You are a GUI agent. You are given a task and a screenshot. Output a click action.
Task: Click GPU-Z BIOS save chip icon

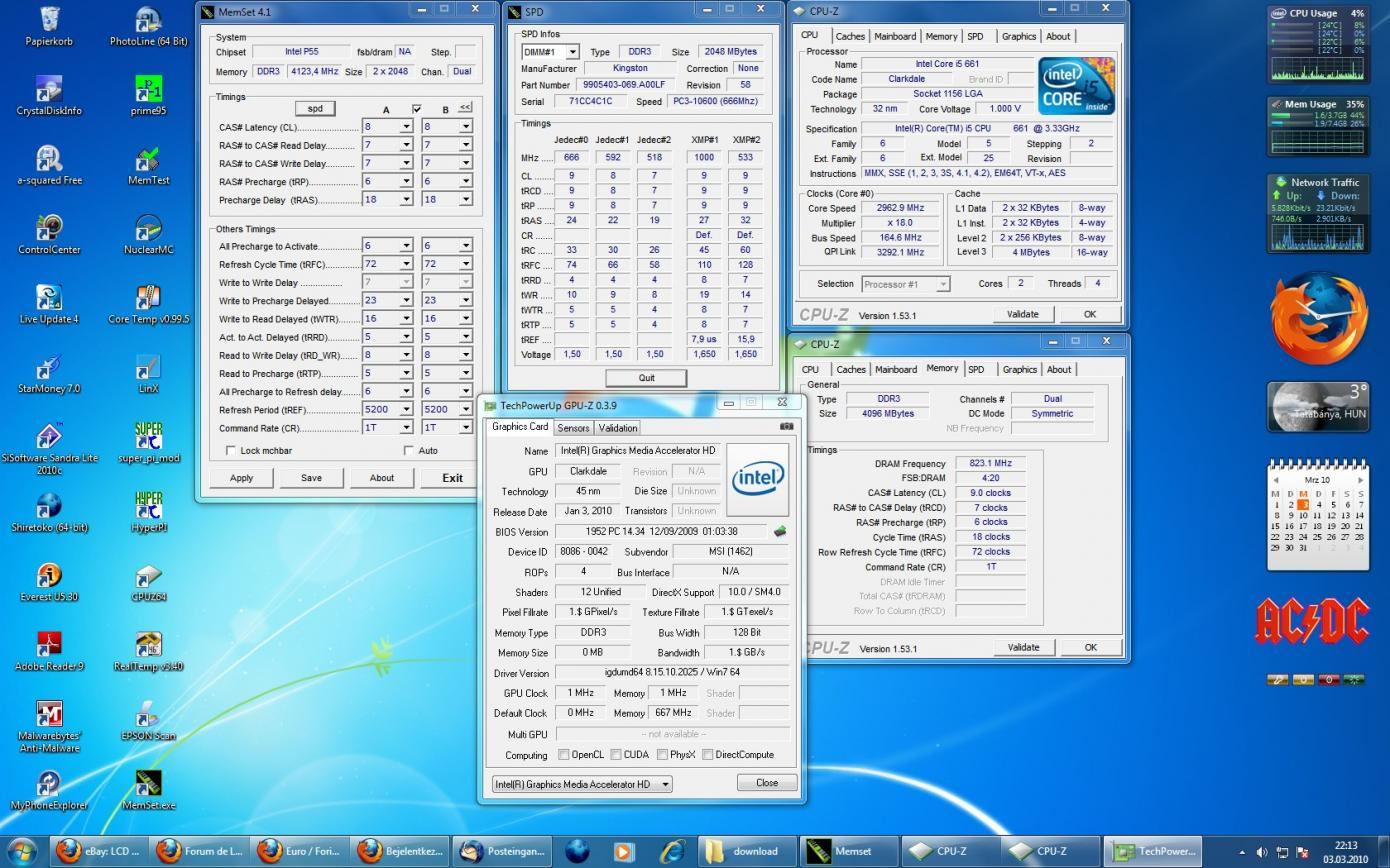780,532
